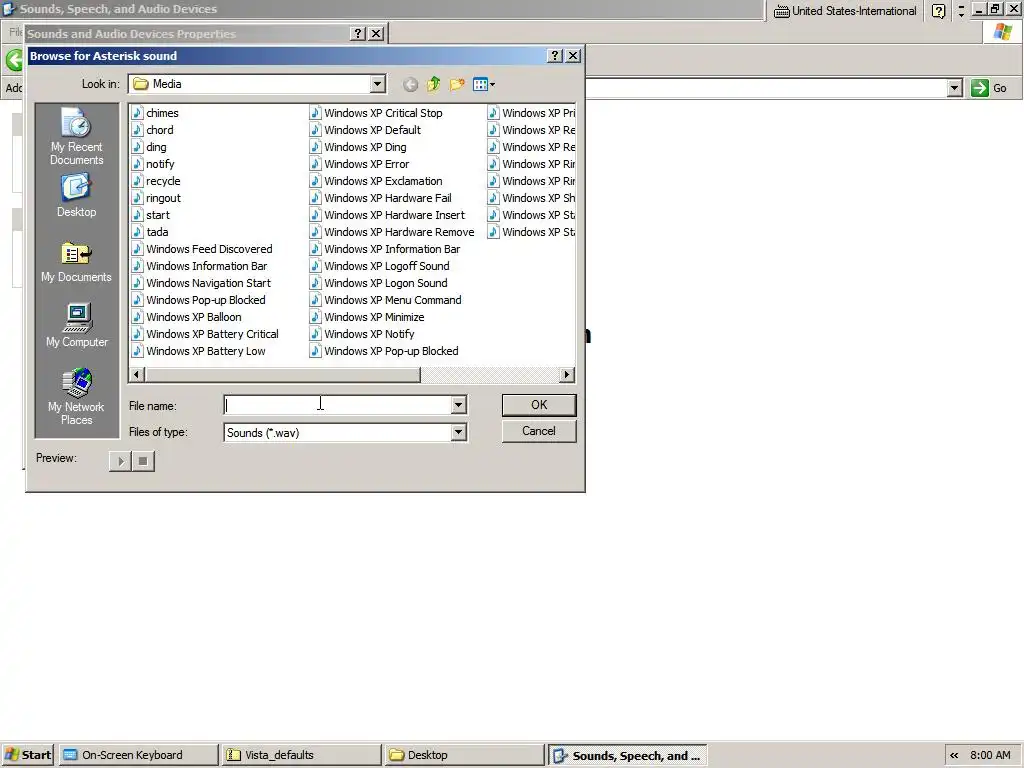Open My Recent Documents in places bar

click(x=76, y=136)
